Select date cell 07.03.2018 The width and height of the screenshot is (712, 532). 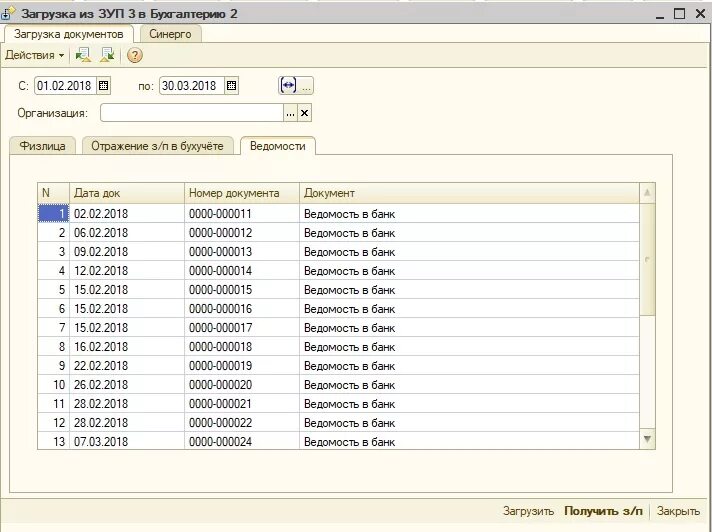pyautogui.click(x=127, y=441)
